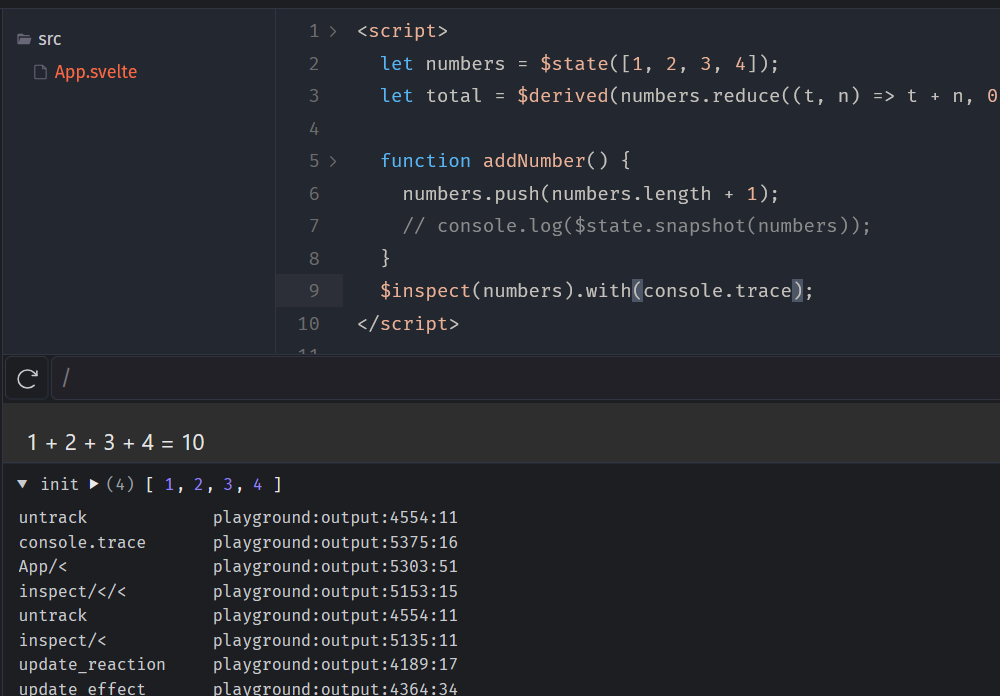Open the App/< source link 5303:51

(x=335, y=567)
